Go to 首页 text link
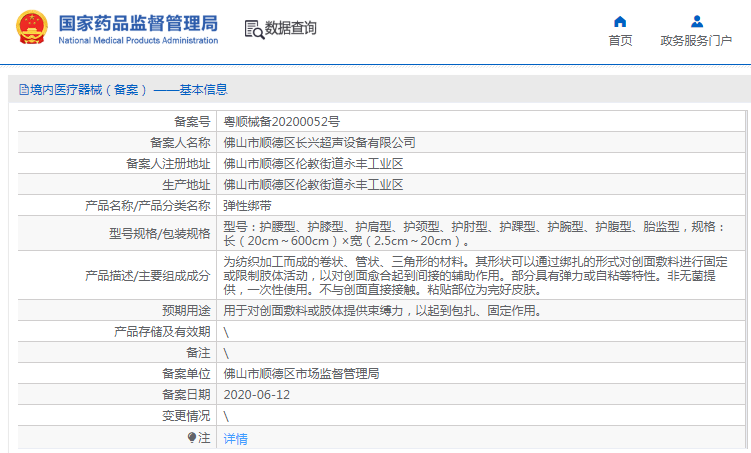Screen dimensions: 751x453 coord(620,40)
